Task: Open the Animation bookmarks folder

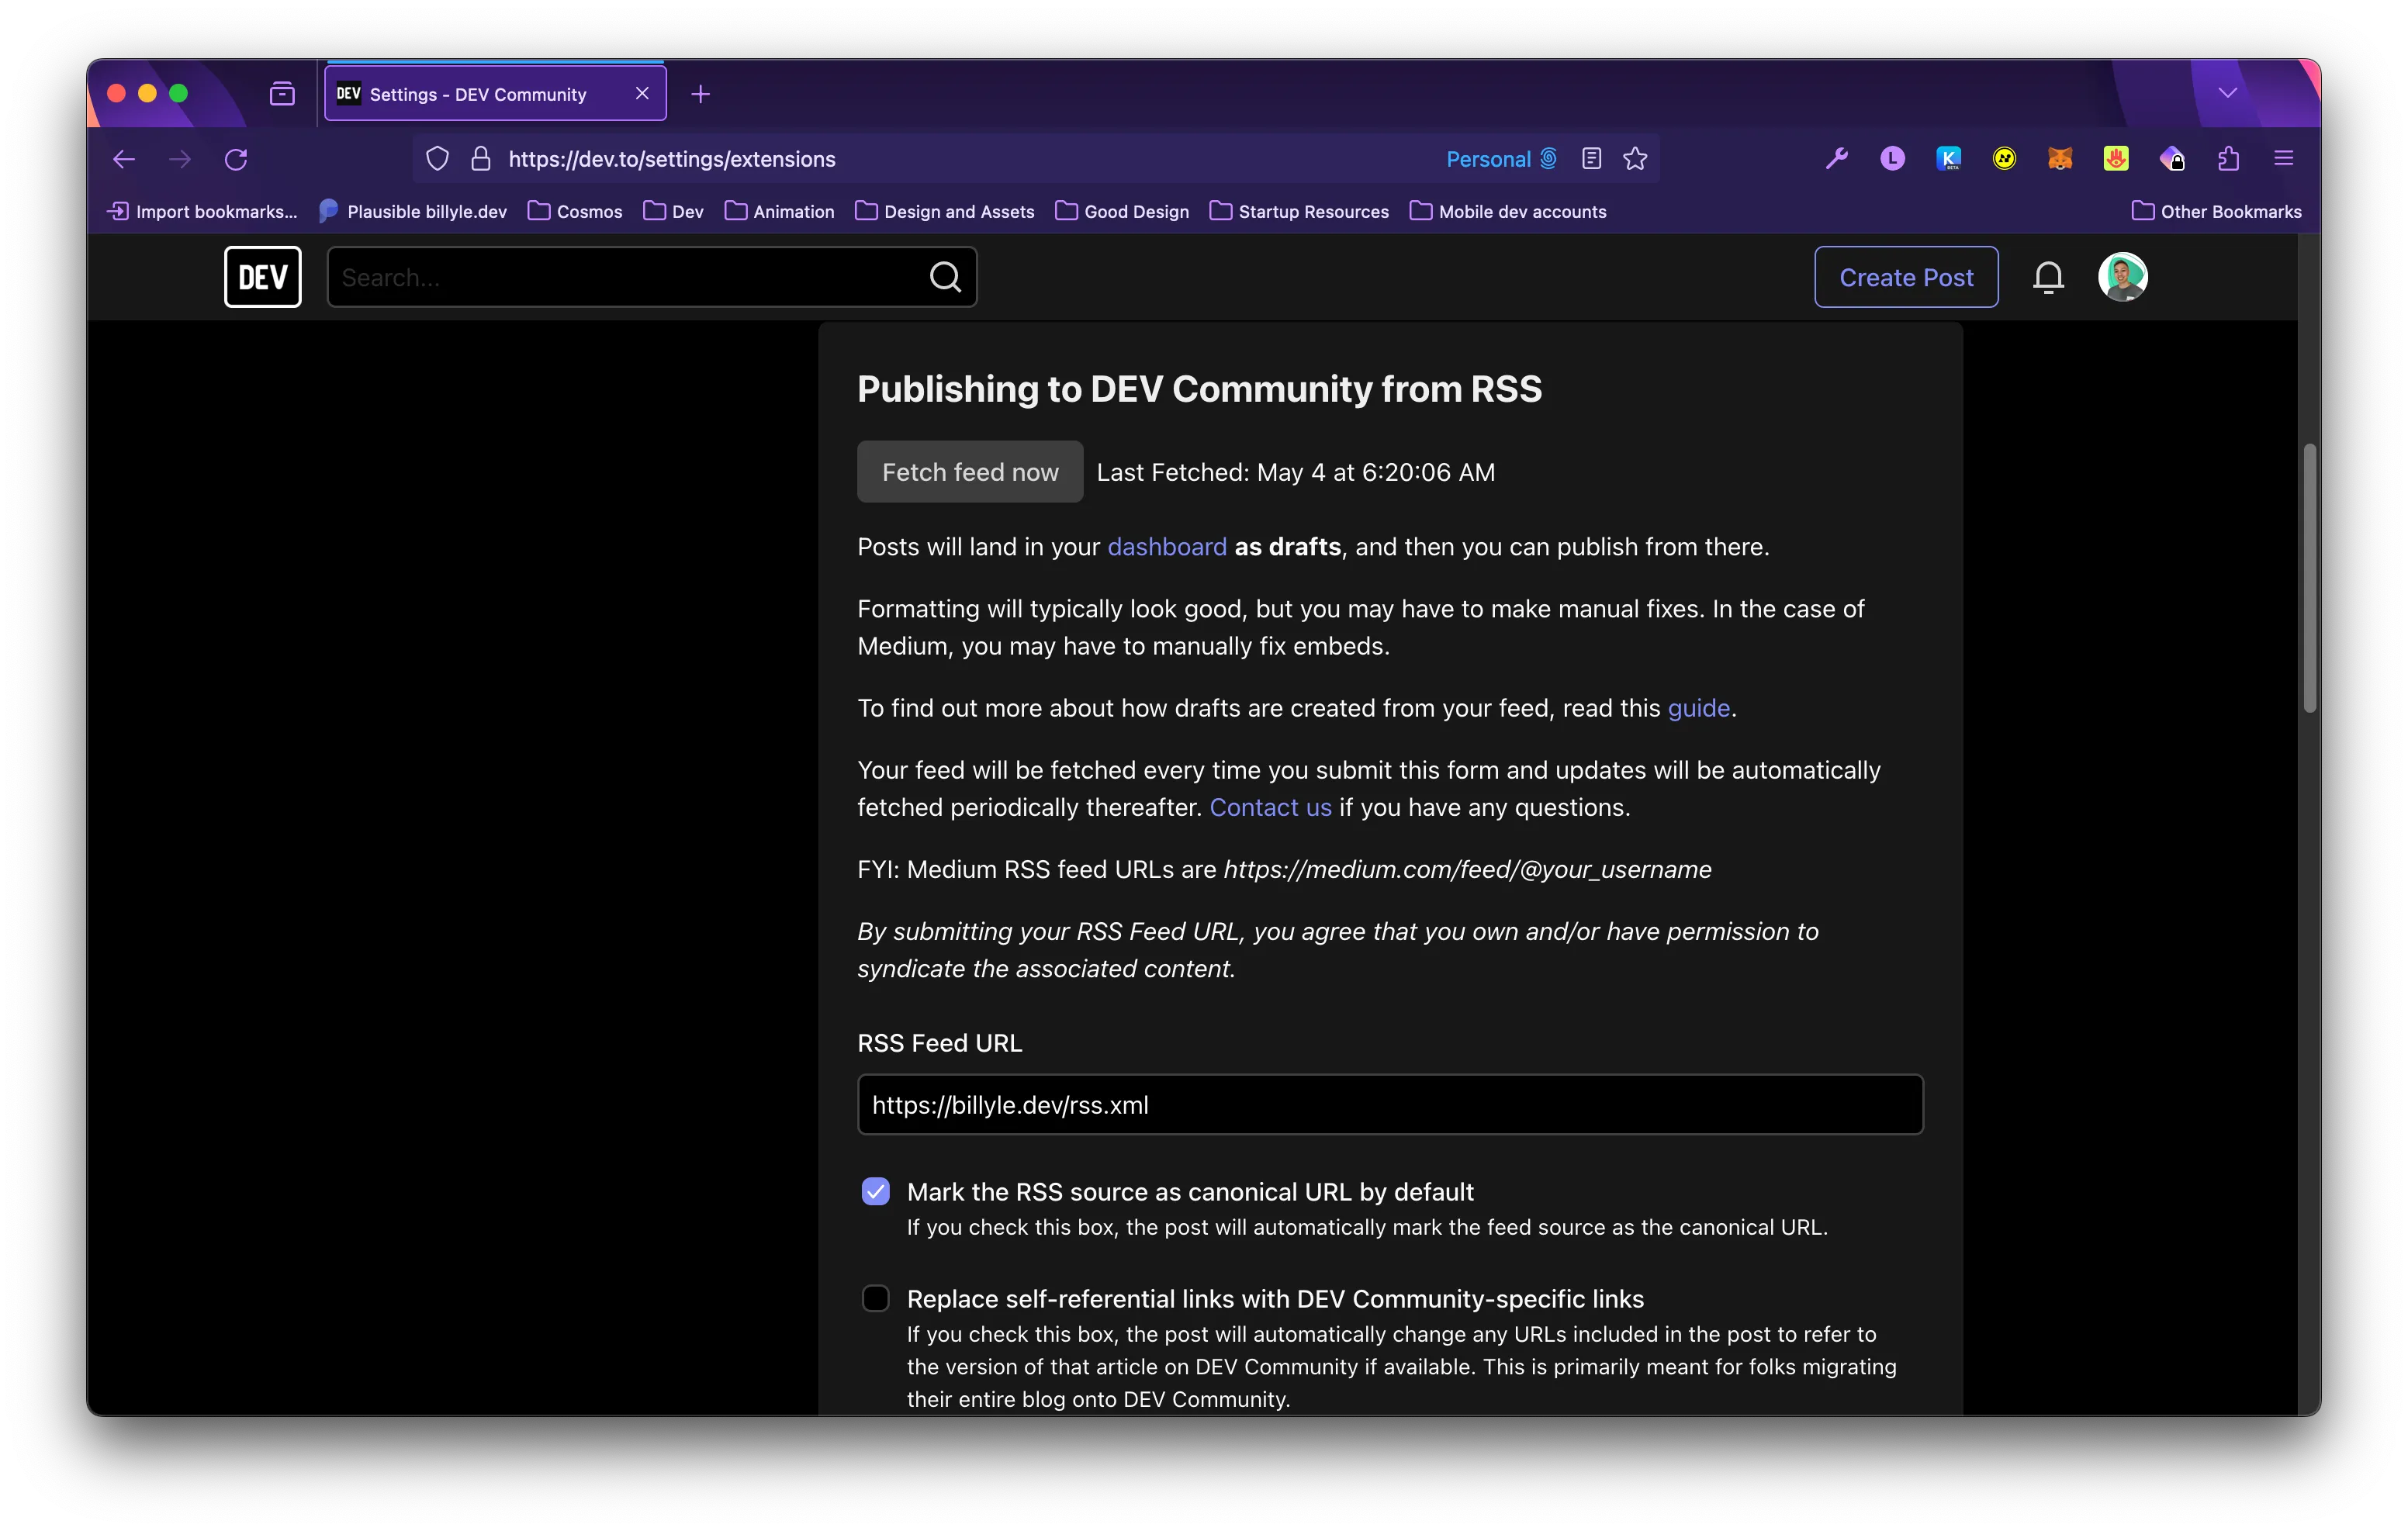Action: 779,211
